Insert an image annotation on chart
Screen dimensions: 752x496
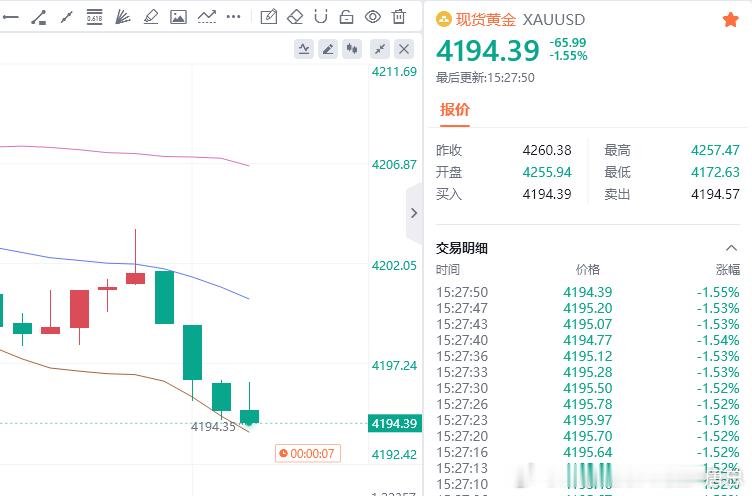pyautogui.click(x=178, y=17)
